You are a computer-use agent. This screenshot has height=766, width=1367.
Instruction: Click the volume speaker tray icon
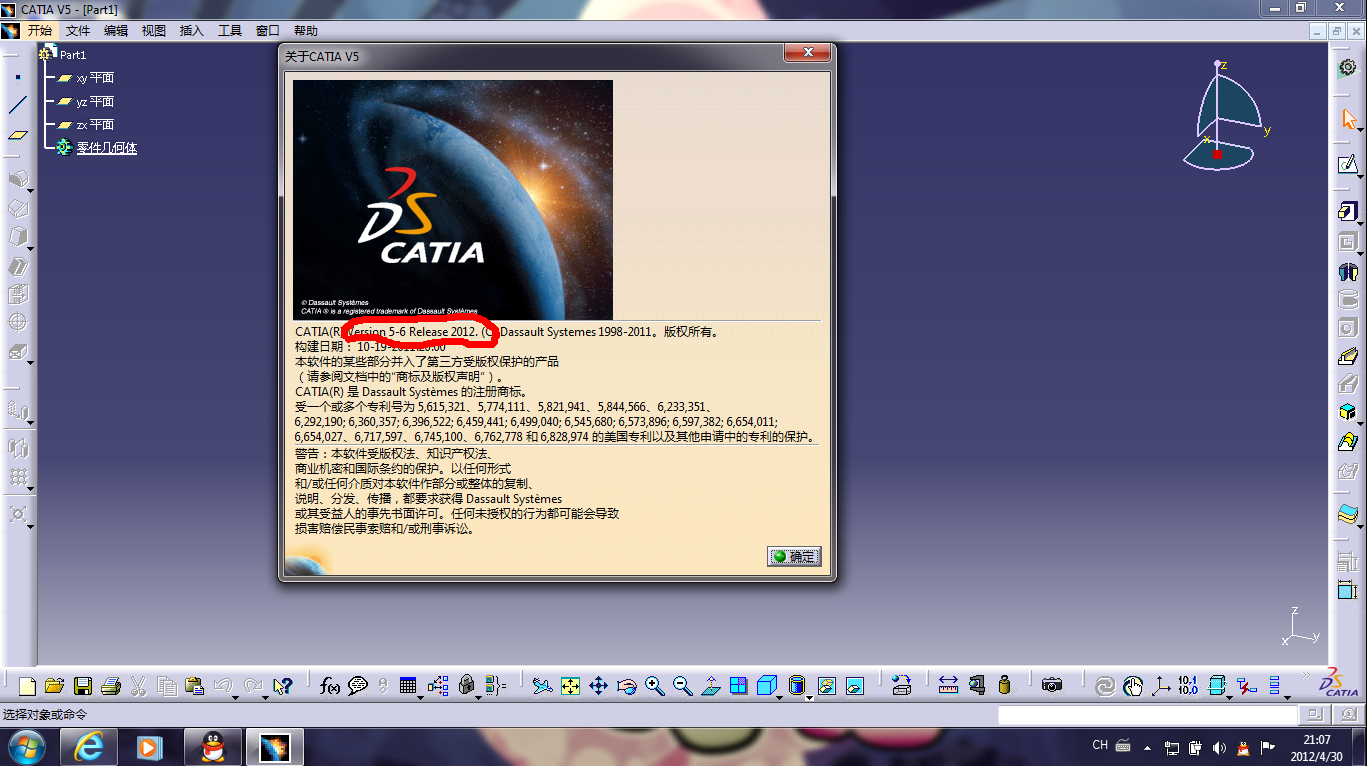1218,746
